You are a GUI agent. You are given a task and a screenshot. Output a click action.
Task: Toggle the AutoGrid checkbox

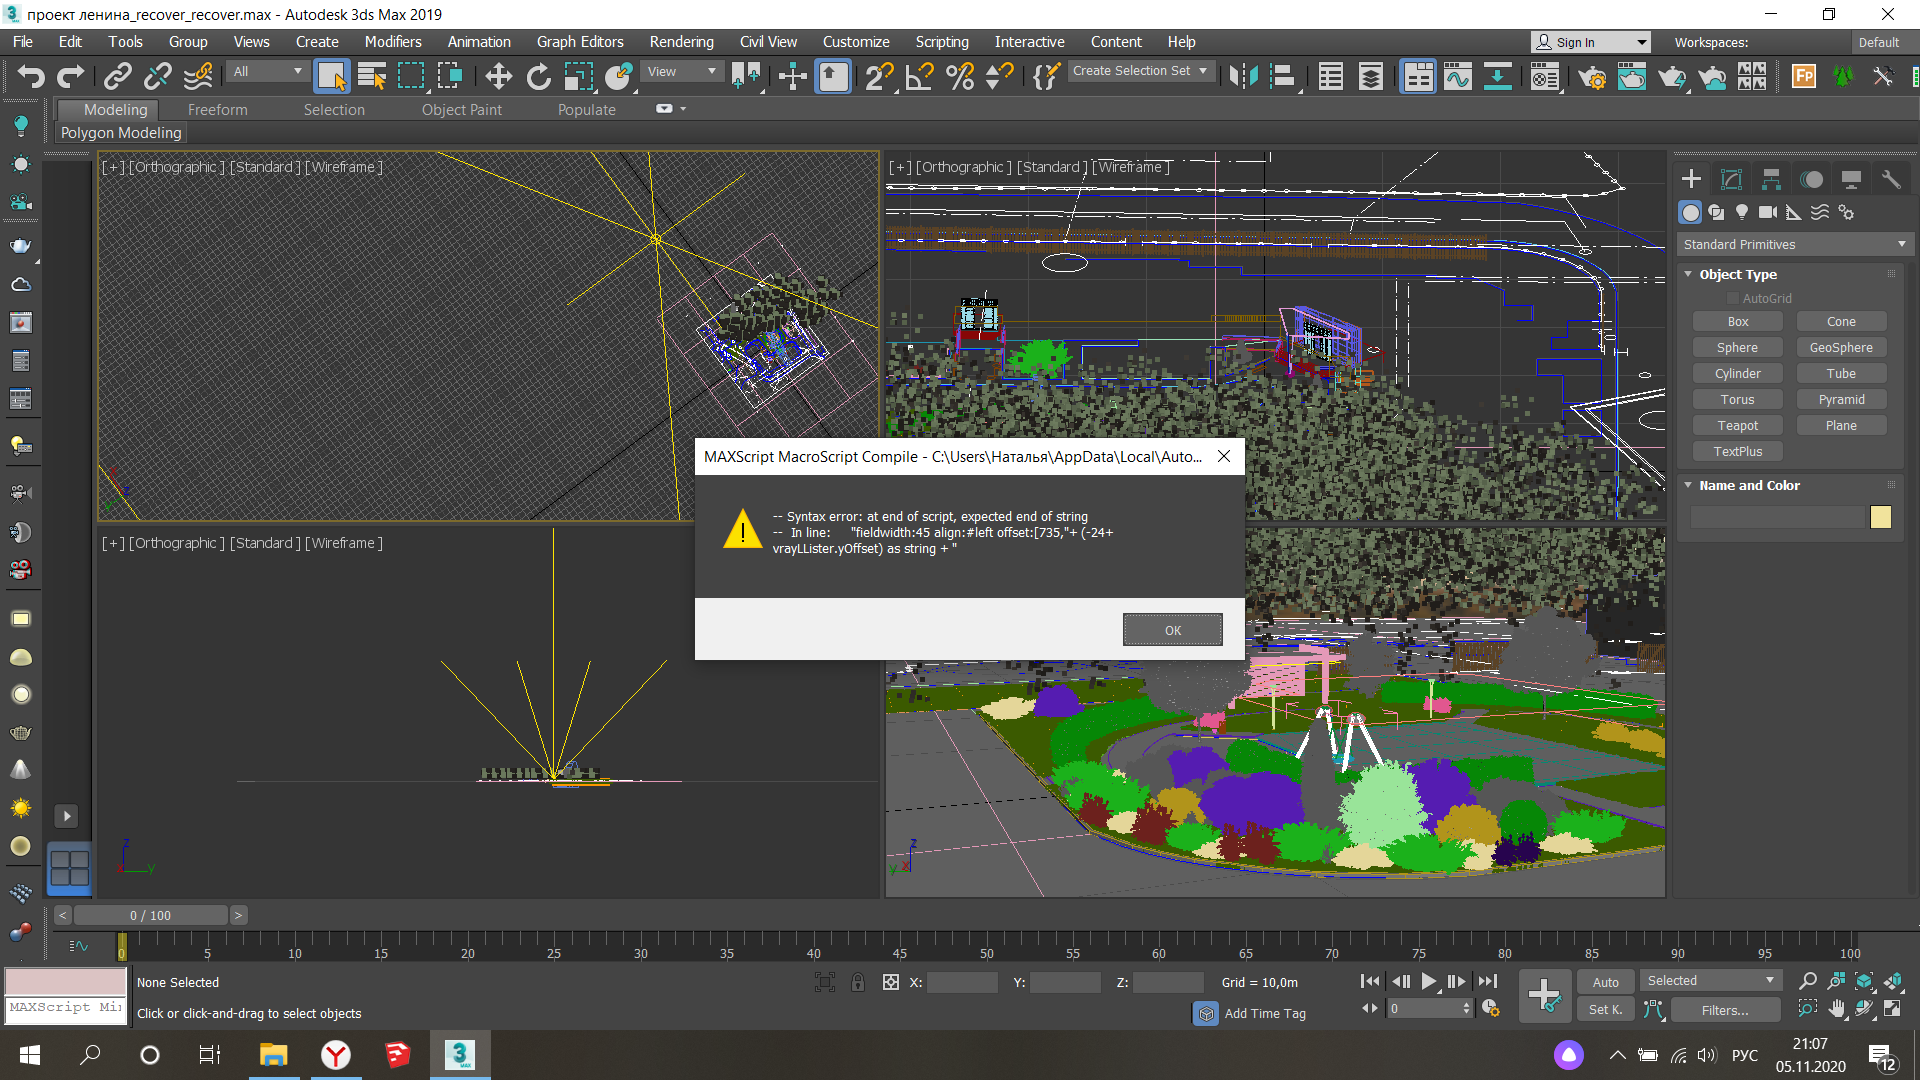point(1733,298)
